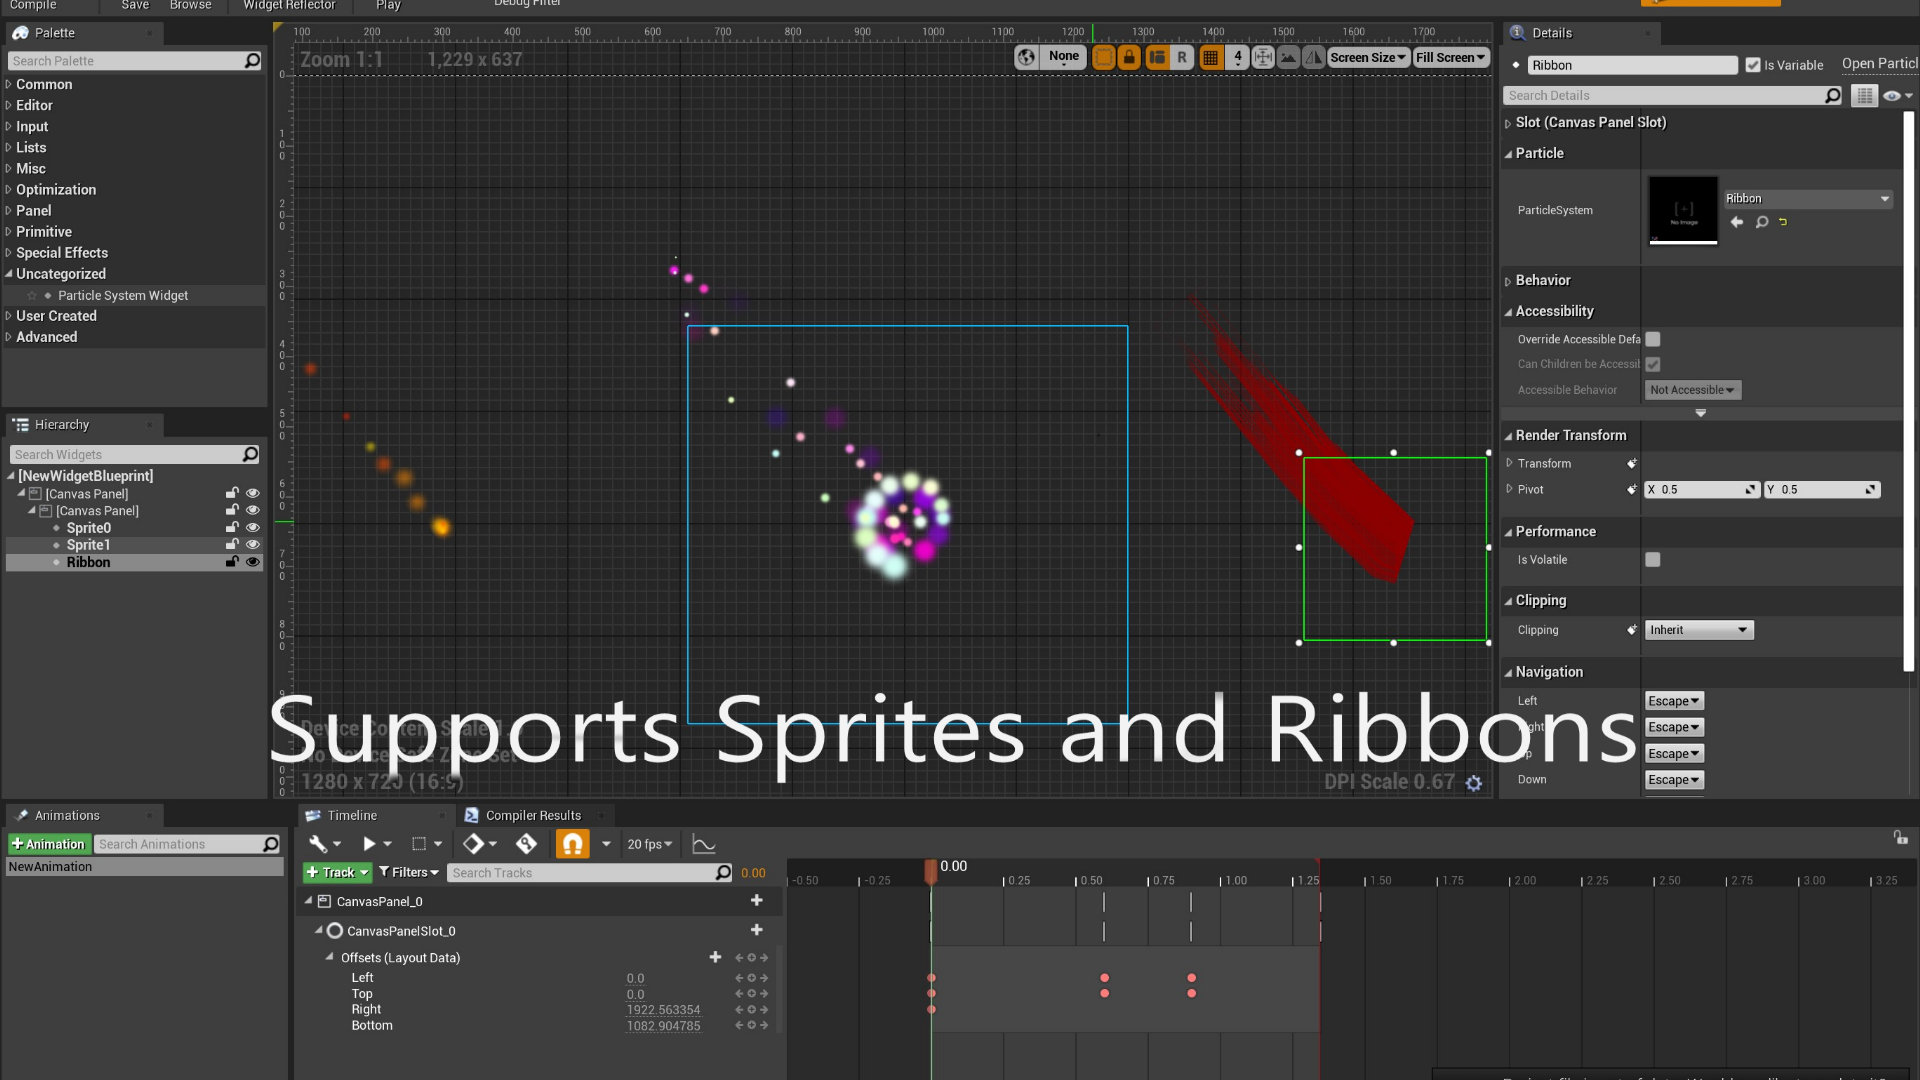The image size is (1920, 1080).
Task: Click the localization preview globe icon
Action: coord(1026,57)
